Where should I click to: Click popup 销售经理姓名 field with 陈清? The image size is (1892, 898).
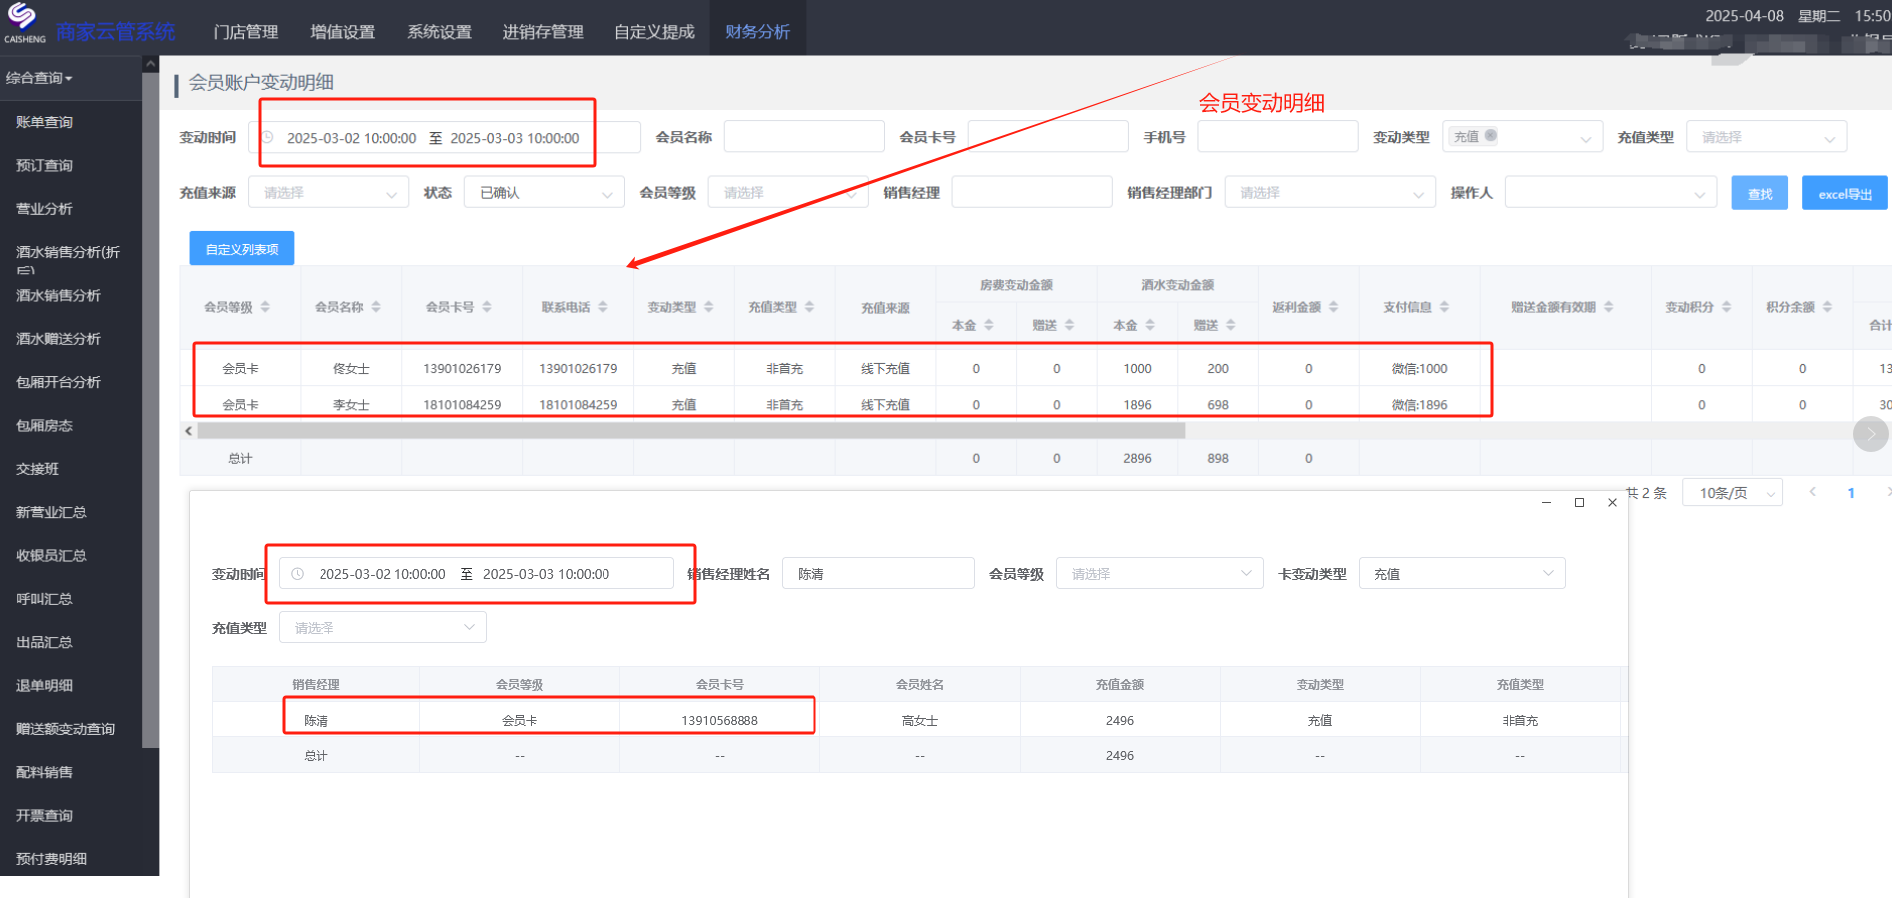878,573
